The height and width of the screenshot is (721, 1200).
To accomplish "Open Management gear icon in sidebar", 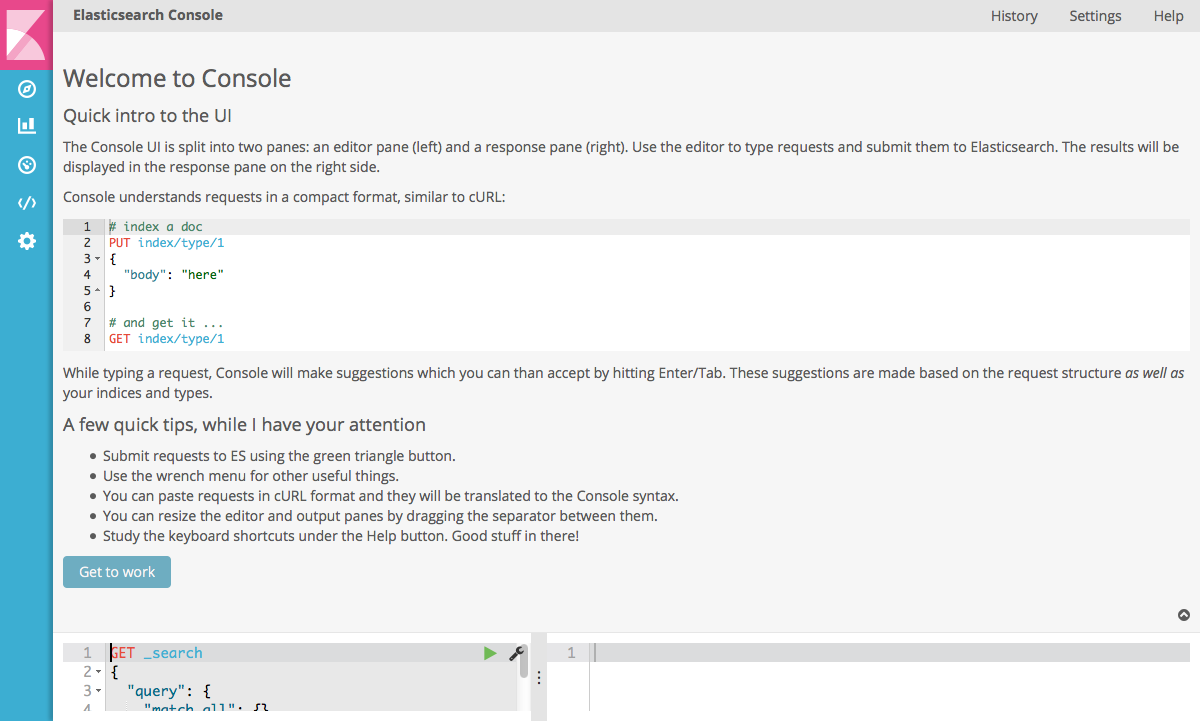I will pos(27,241).
